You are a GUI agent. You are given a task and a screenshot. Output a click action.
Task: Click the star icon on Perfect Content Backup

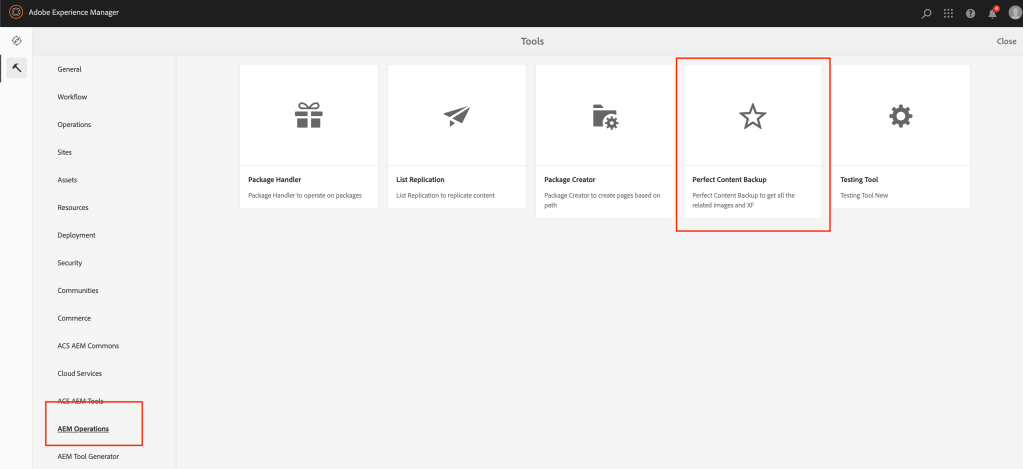coord(752,117)
